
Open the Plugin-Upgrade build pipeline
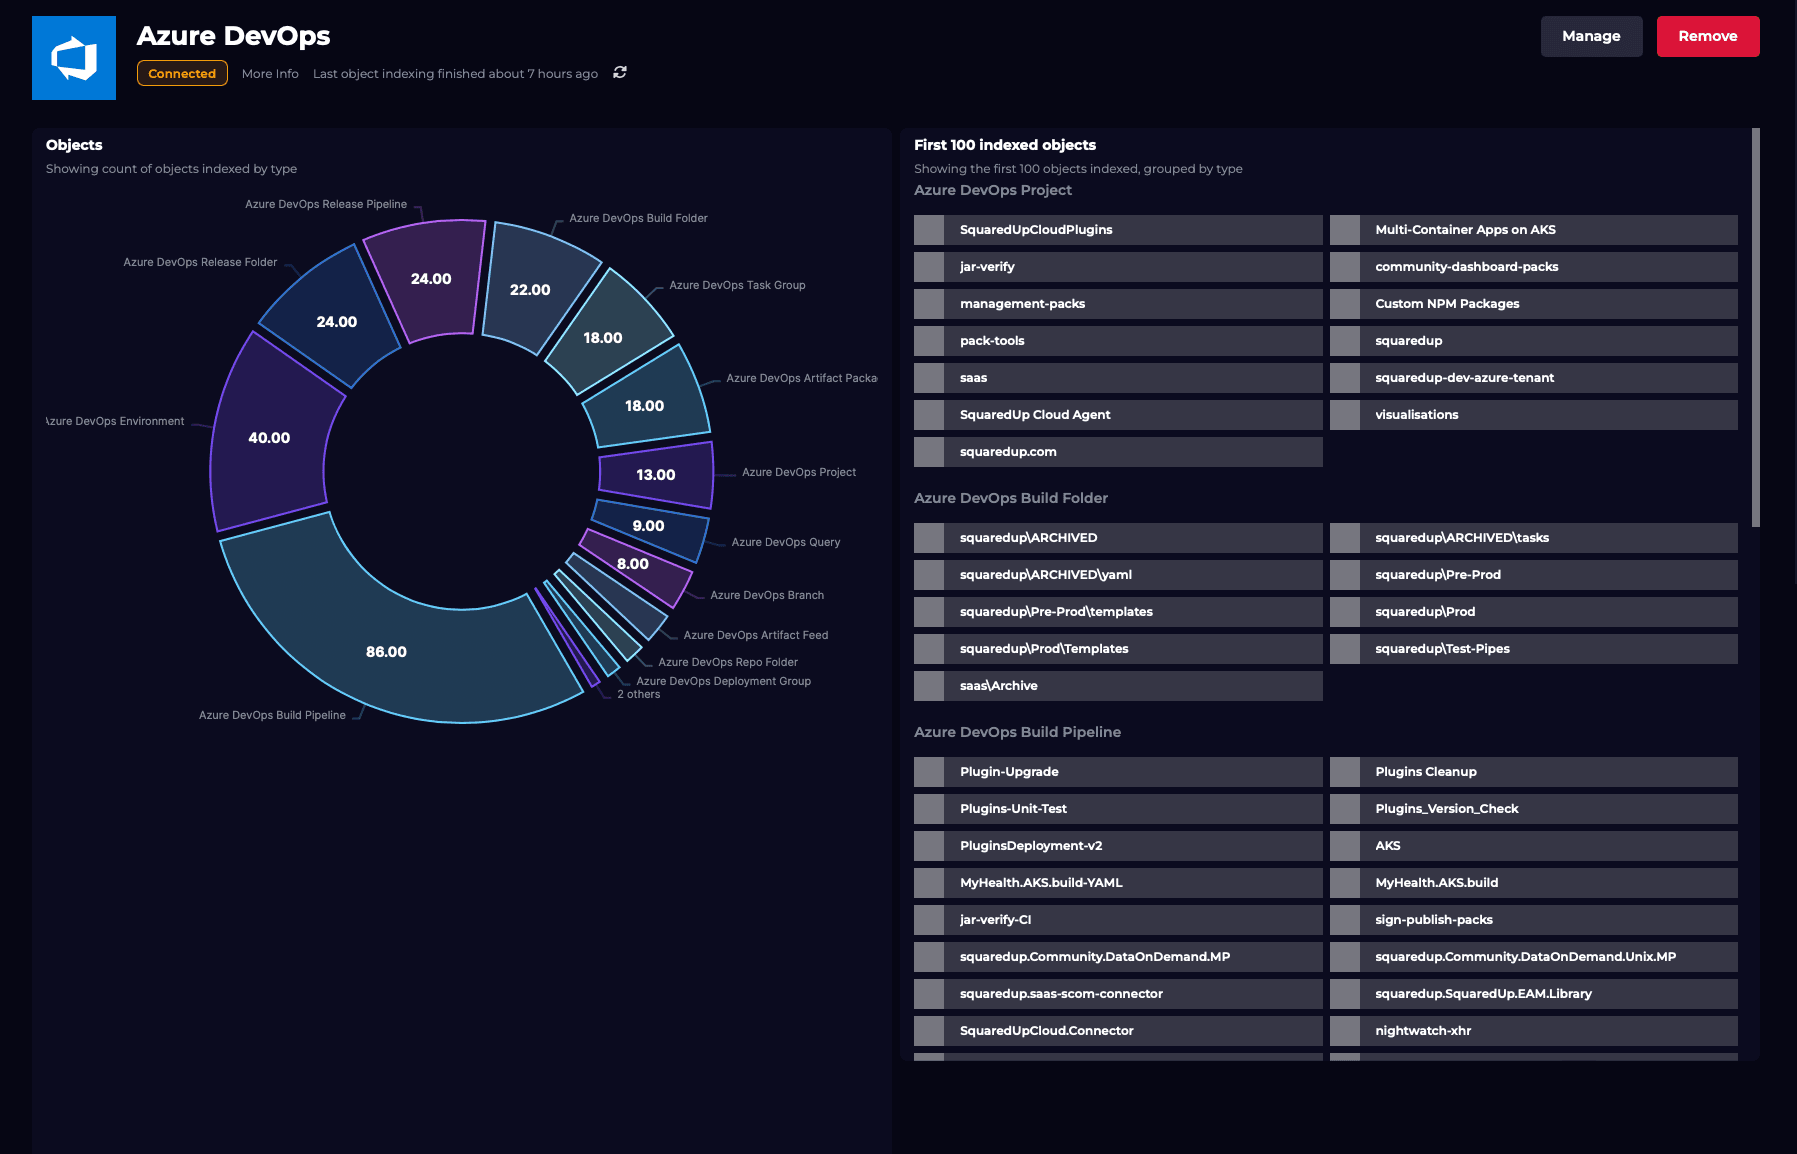pyautogui.click(x=1118, y=772)
